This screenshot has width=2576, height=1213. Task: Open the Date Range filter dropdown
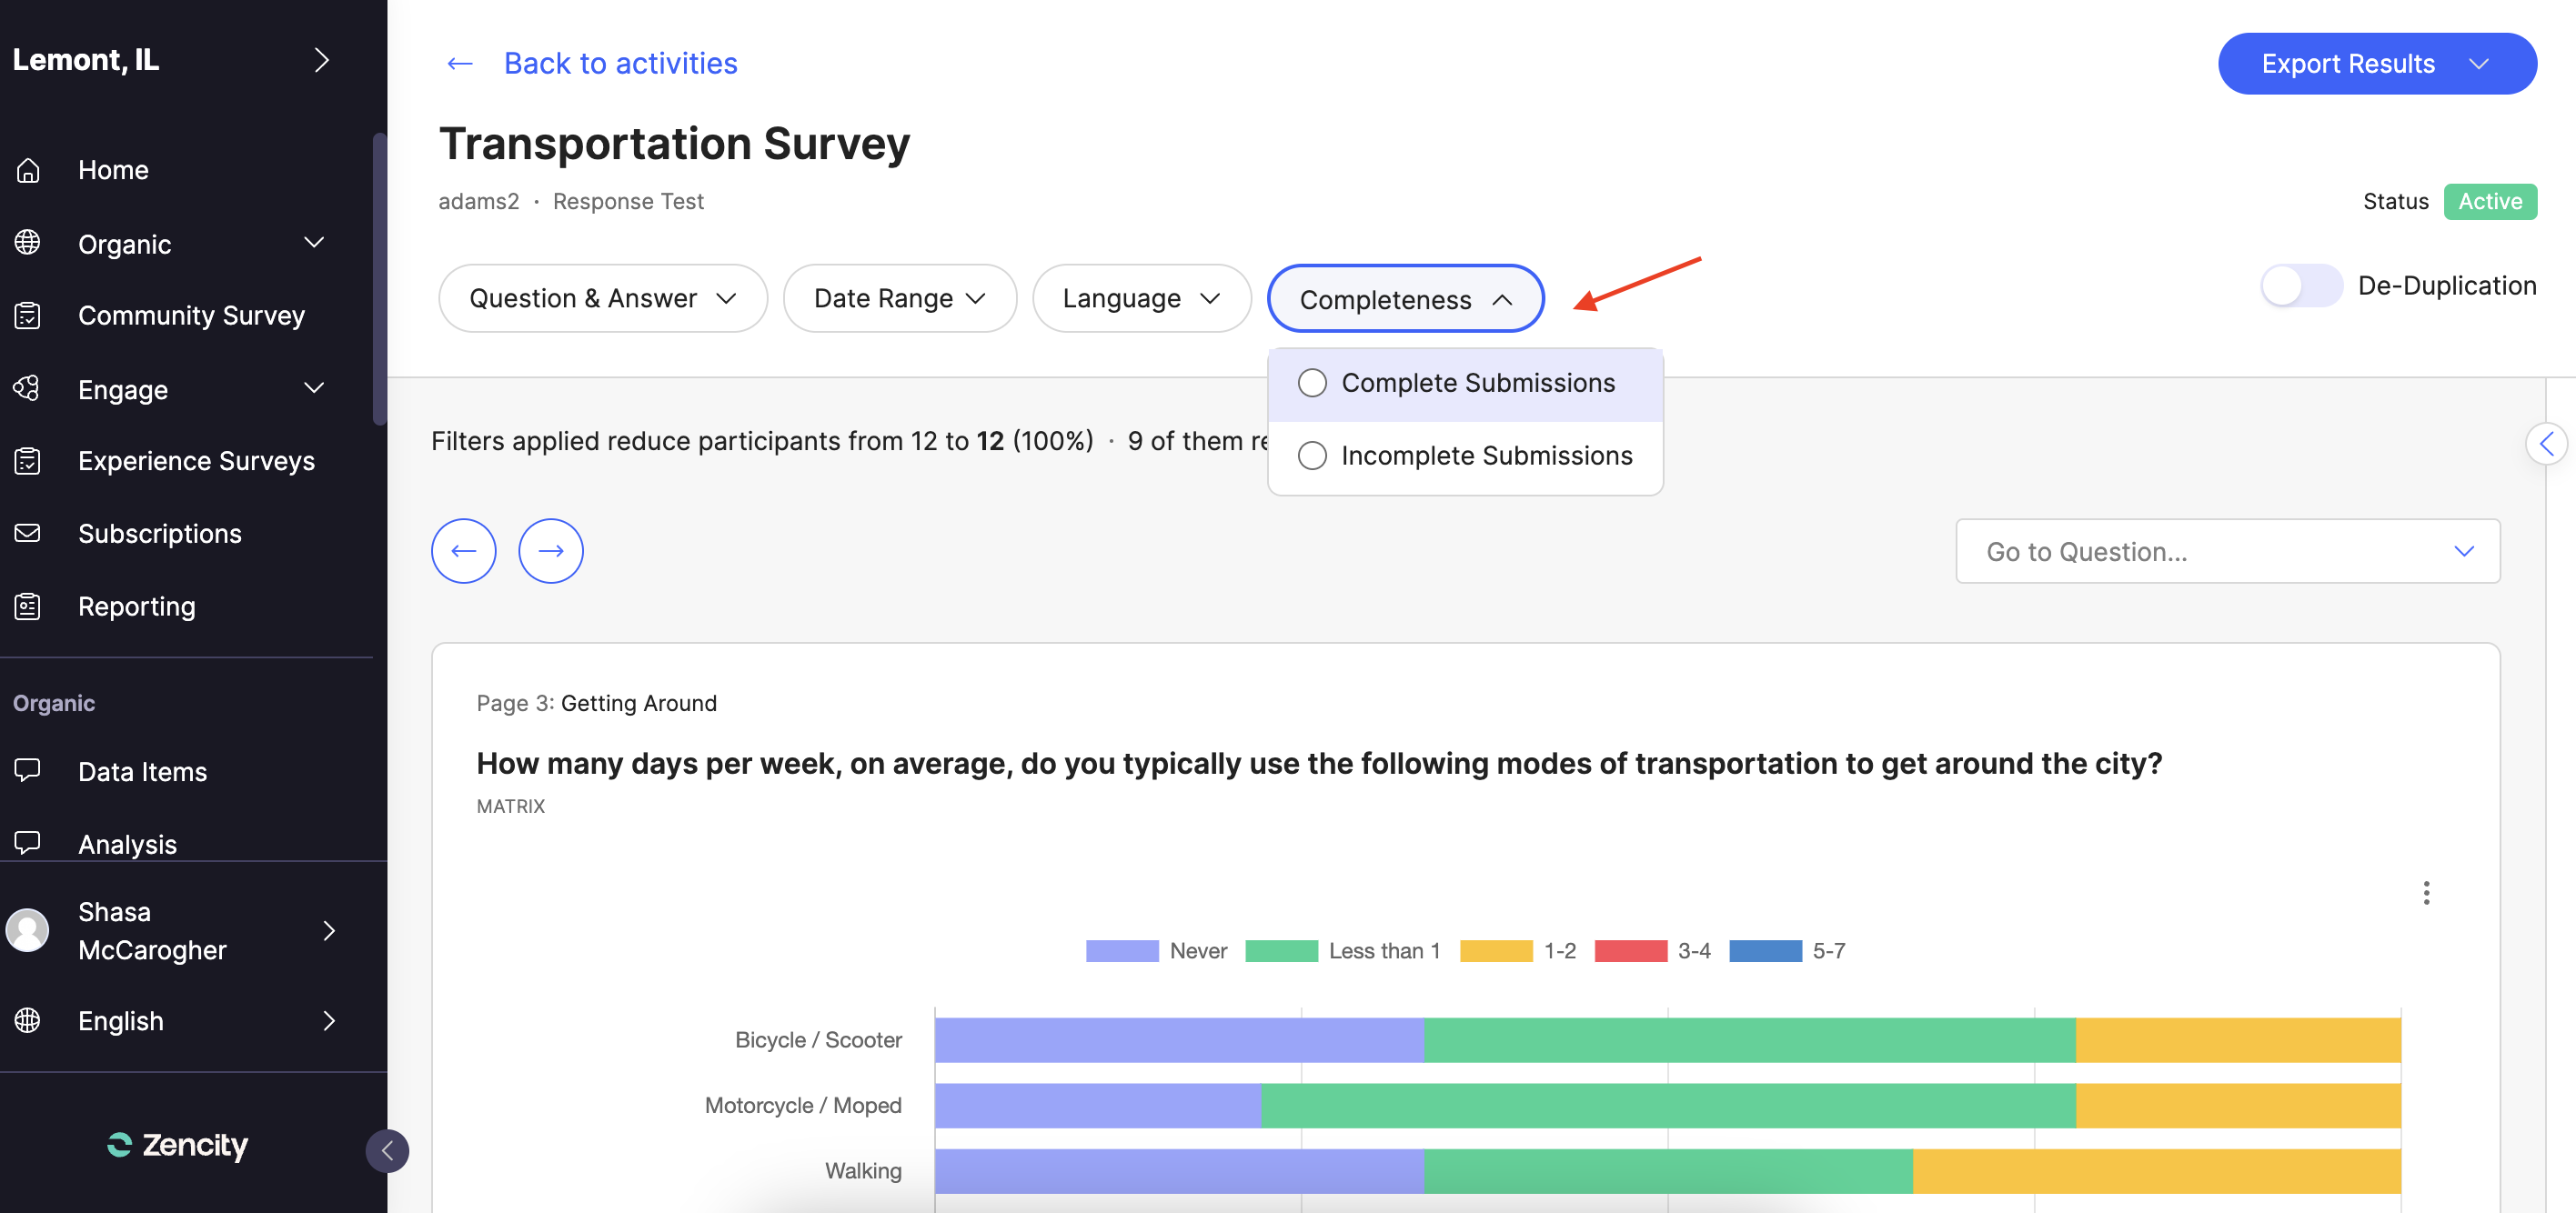coord(899,298)
